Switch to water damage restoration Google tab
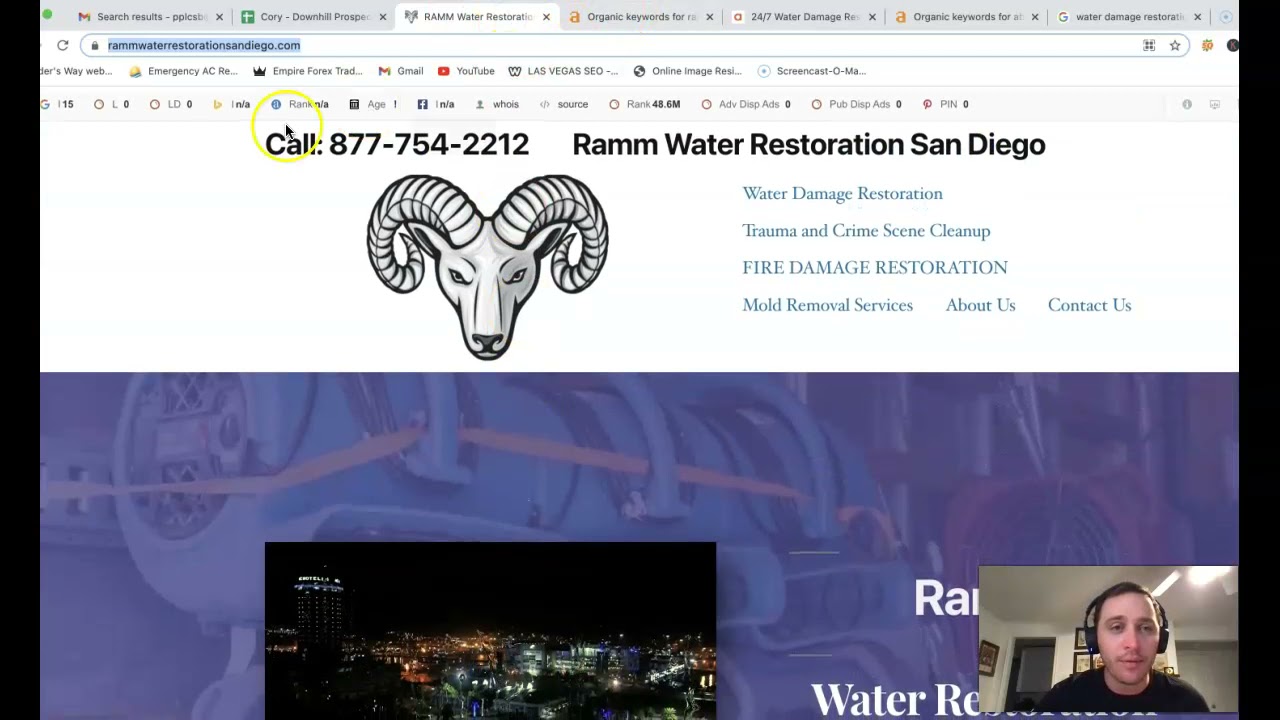This screenshot has height=720, width=1280. pyautogui.click(x=1130, y=17)
